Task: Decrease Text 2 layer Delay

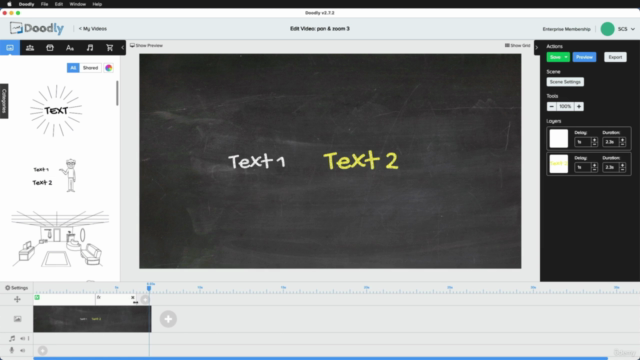Action: [x=594, y=170]
